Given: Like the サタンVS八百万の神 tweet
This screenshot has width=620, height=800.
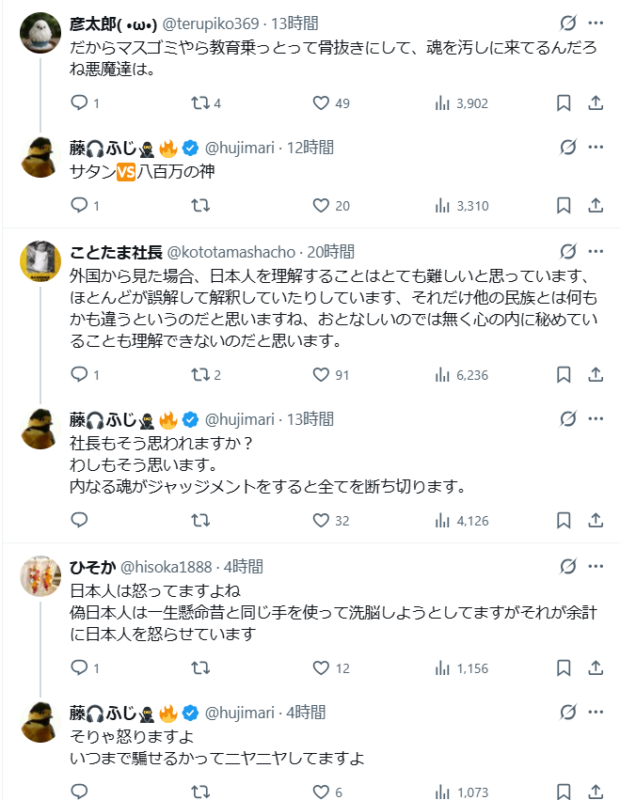Looking at the screenshot, I should point(321,206).
